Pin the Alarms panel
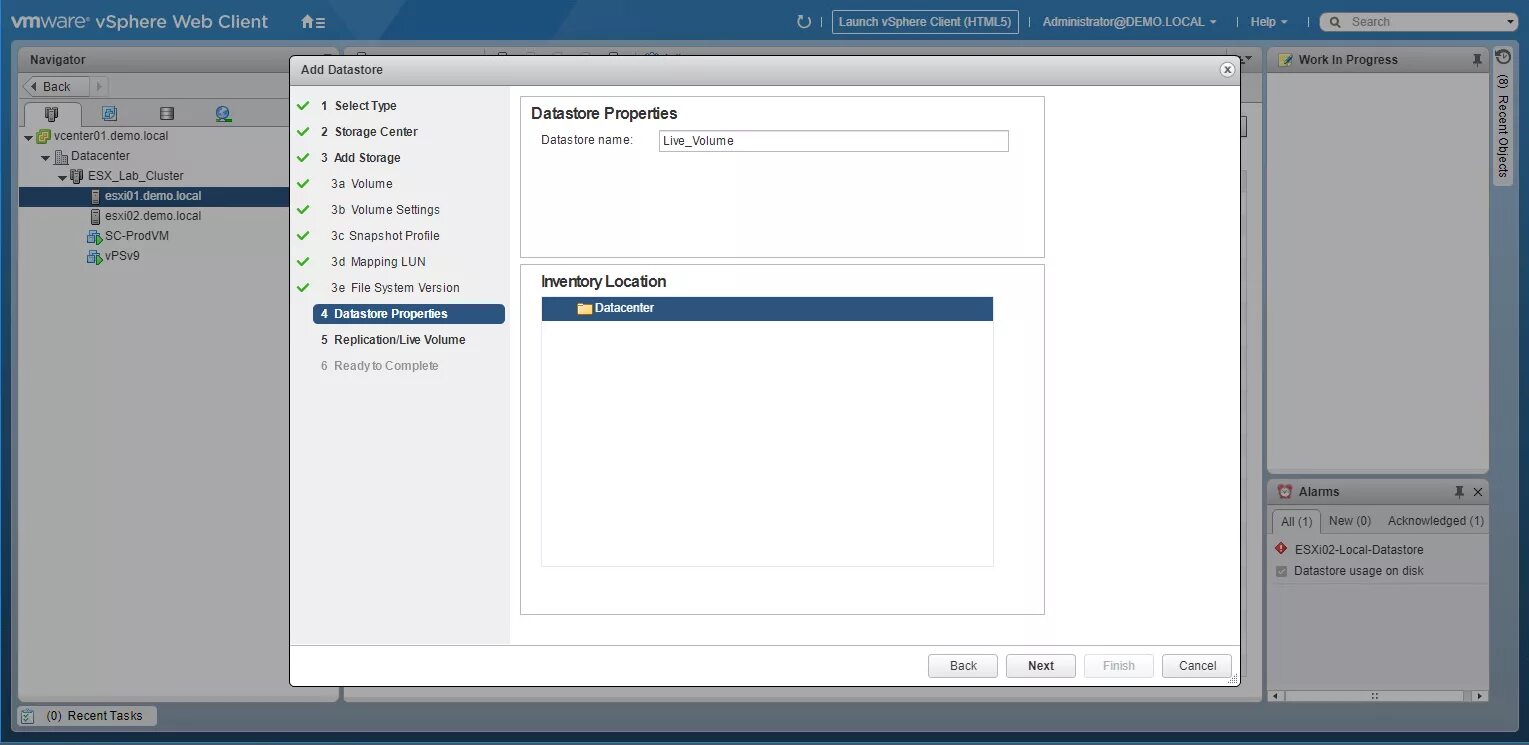Screen dimensions: 1529x745 [x=1459, y=491]
